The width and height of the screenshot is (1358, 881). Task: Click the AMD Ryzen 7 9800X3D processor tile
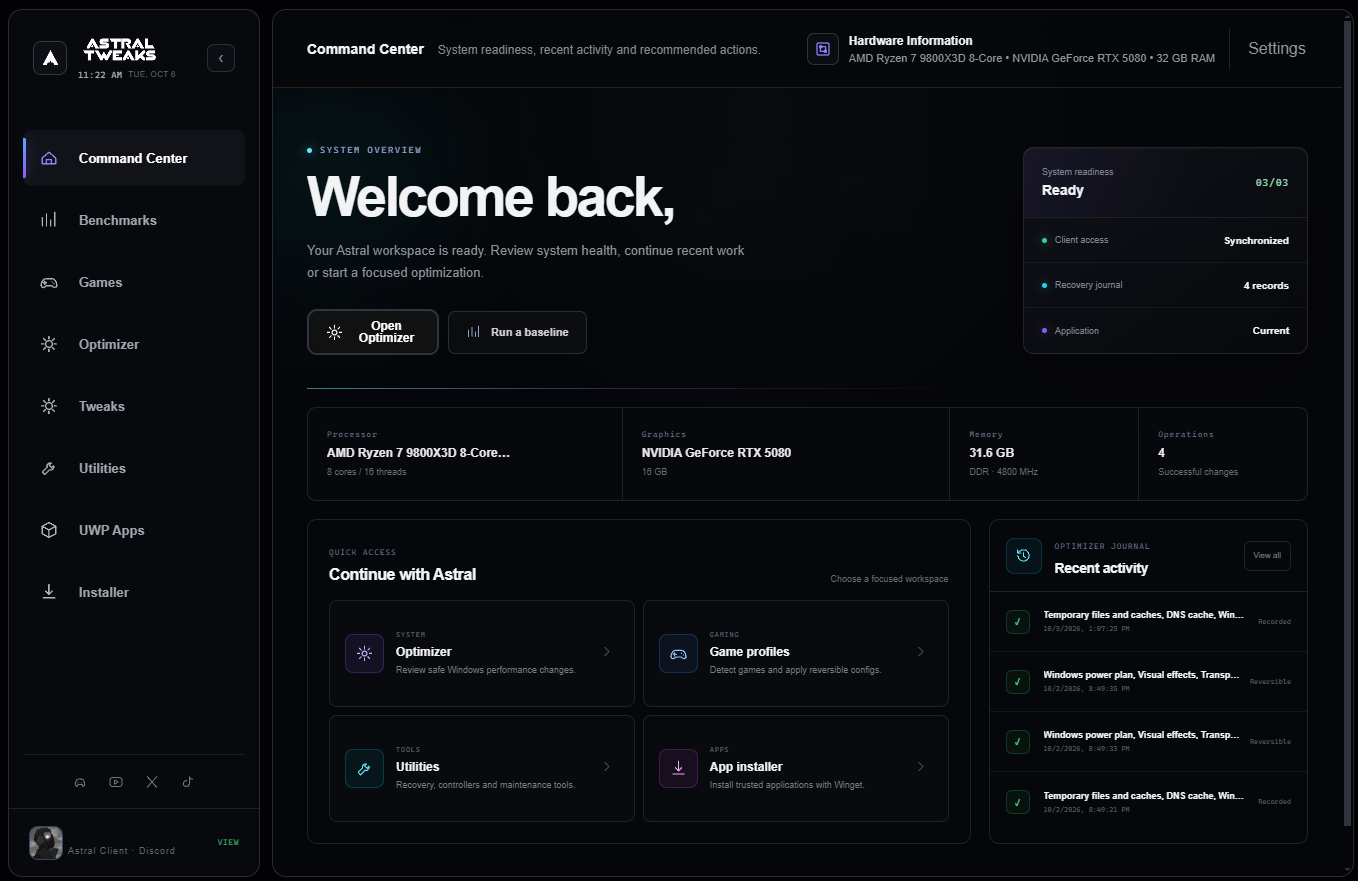pyautogui.click(x=465, y=453)
